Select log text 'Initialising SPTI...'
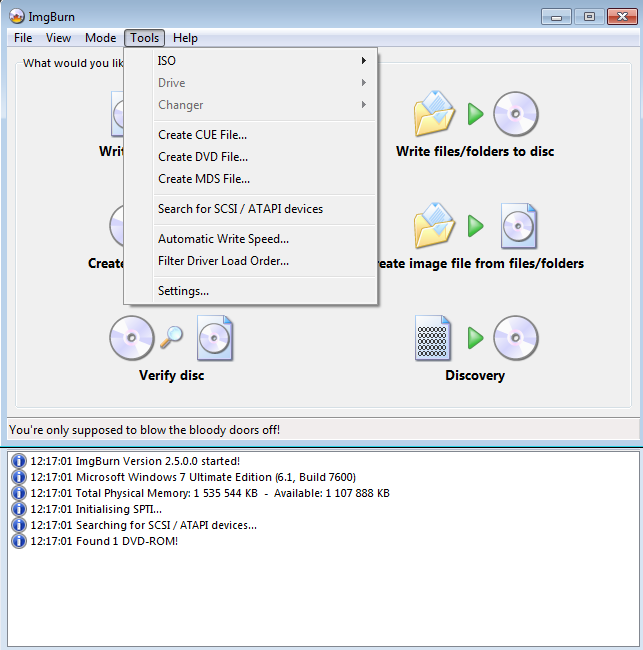Viewport: 643px width, 650px height. [x=119, y=509]
